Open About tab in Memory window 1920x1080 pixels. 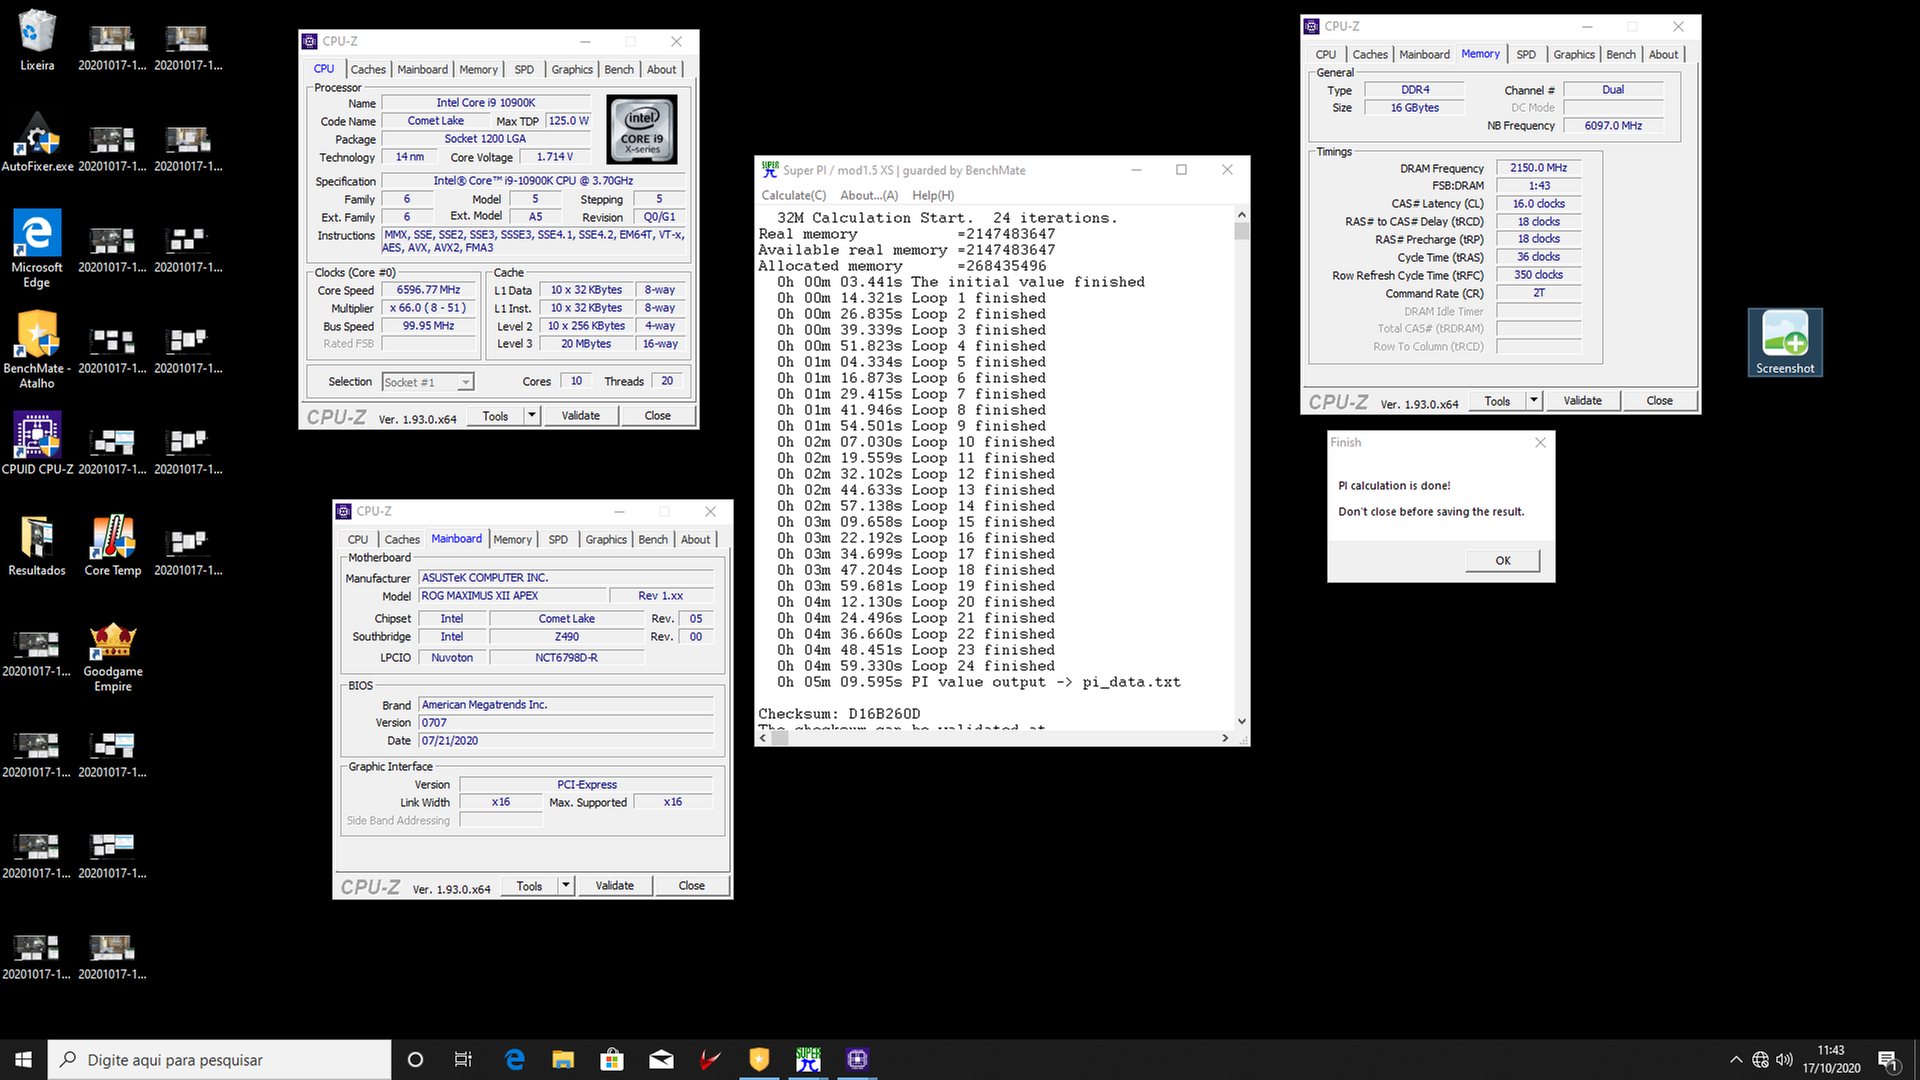1664,55
